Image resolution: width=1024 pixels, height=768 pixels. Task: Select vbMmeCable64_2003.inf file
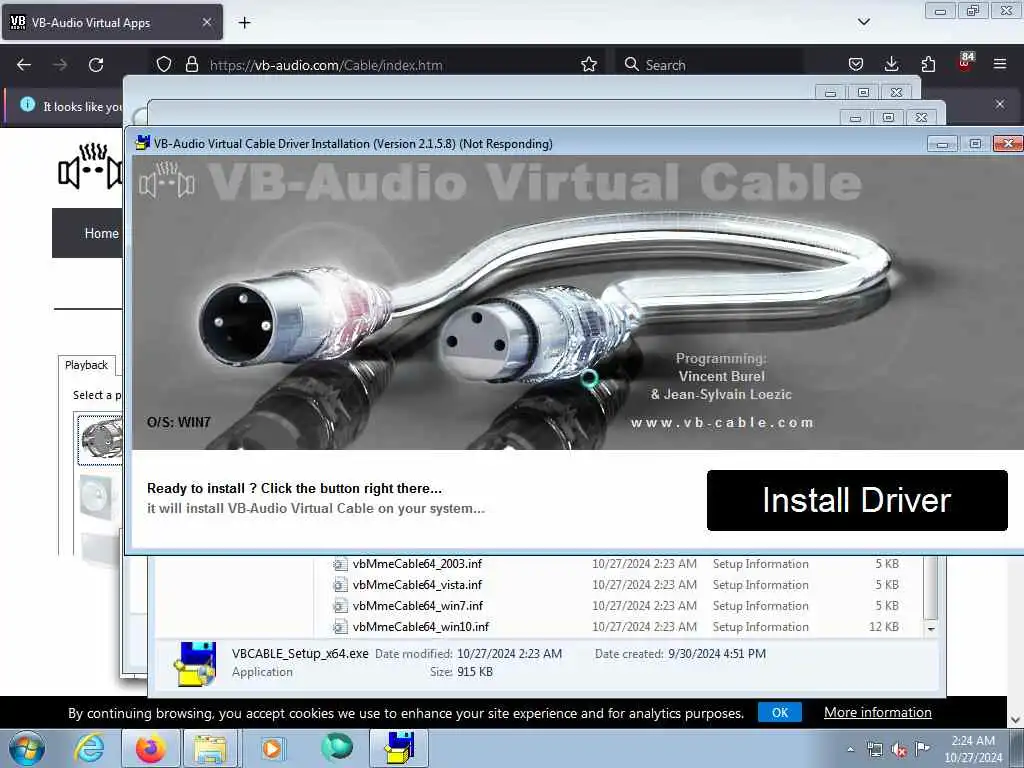coord(417,564)
